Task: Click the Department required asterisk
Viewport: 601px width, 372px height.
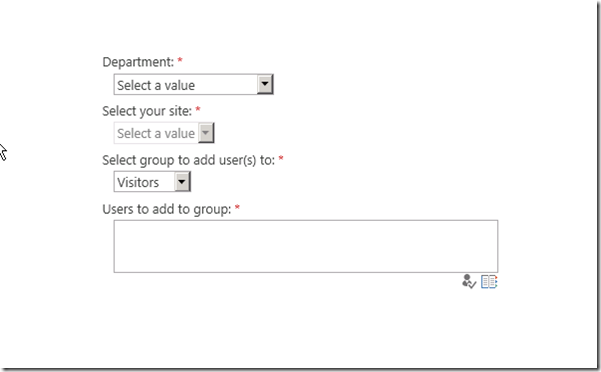Action: tap(180, 61)
